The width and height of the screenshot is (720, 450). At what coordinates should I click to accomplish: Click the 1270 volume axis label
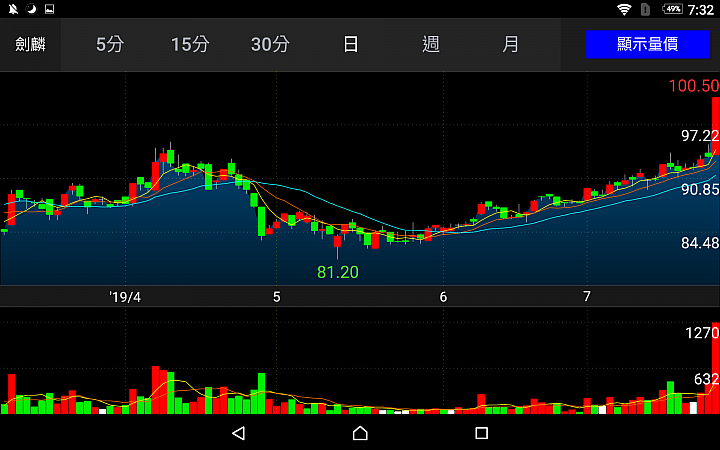coord(702,333)
